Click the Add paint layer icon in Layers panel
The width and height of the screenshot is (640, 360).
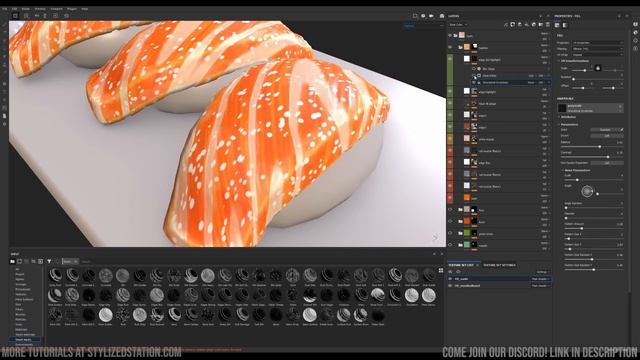[x=520, y=25]
